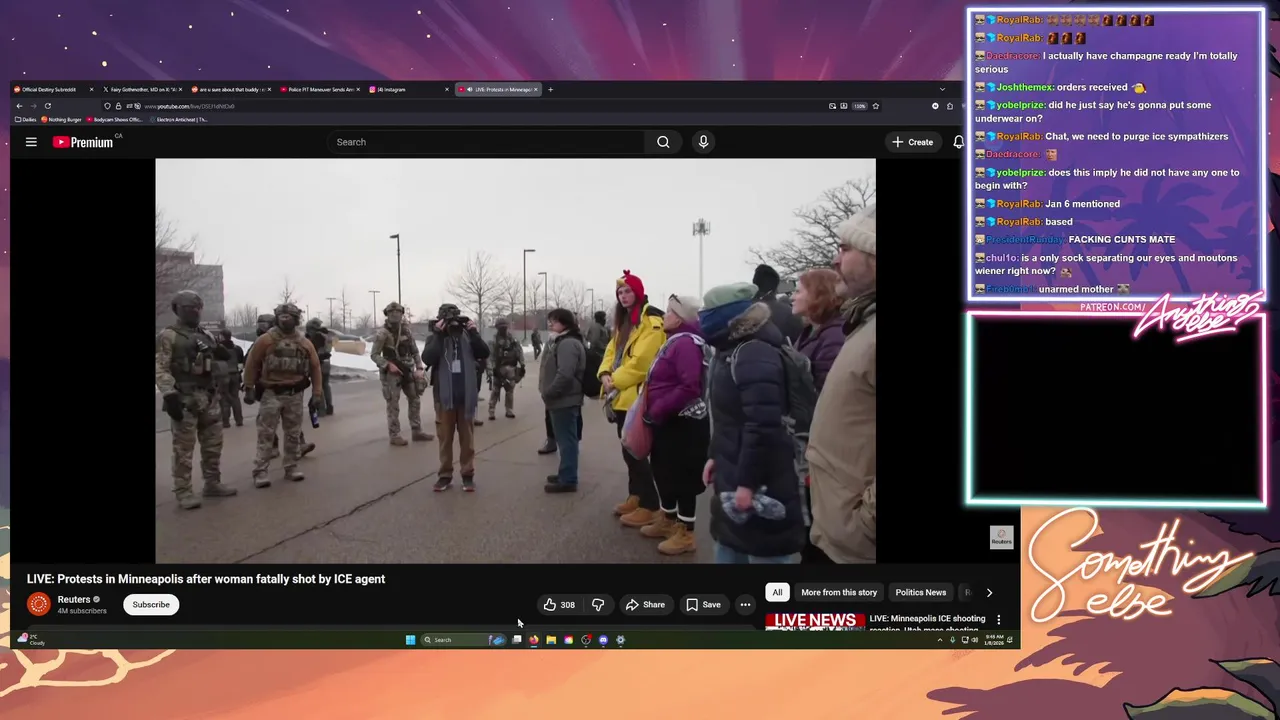The width and height of the screenshot is (1280, 720).
Task: Select More from this story chip
Action: [839, 592]
